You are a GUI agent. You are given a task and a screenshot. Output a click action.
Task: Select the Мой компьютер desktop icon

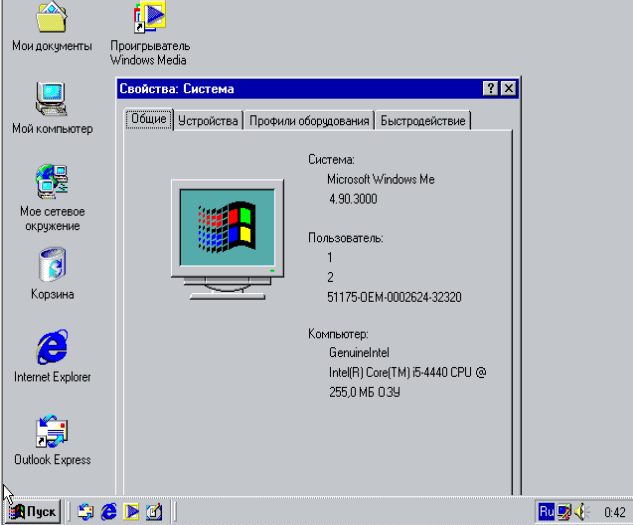pyautogui.click(x=52, y=108)
